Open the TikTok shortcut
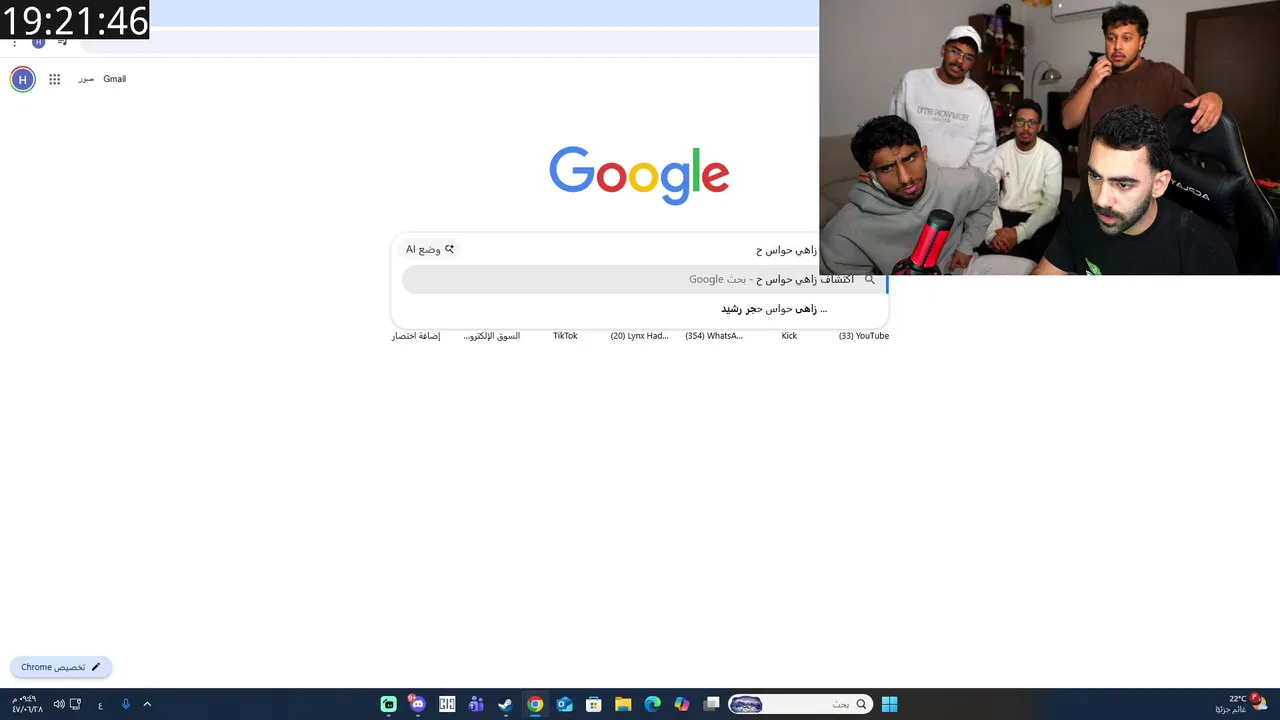The image size is (1280, 720). (x=565, y=336)
